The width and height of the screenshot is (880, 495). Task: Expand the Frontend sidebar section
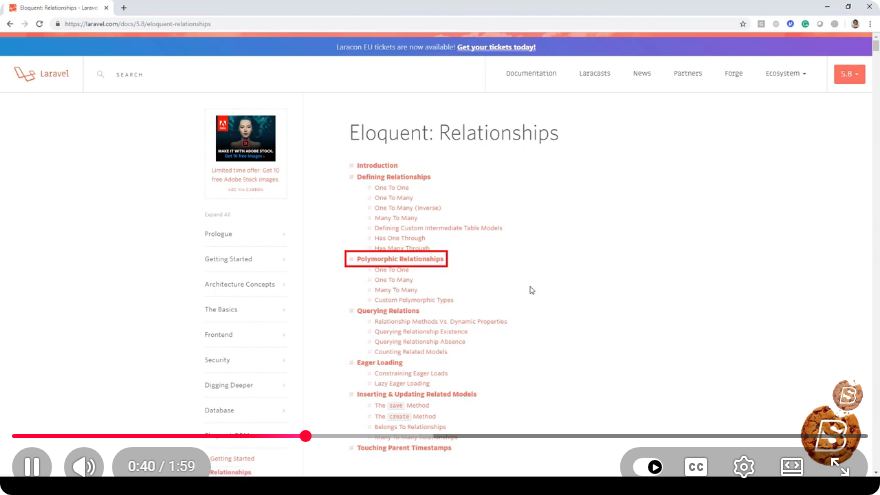click(x=245, y=335)
